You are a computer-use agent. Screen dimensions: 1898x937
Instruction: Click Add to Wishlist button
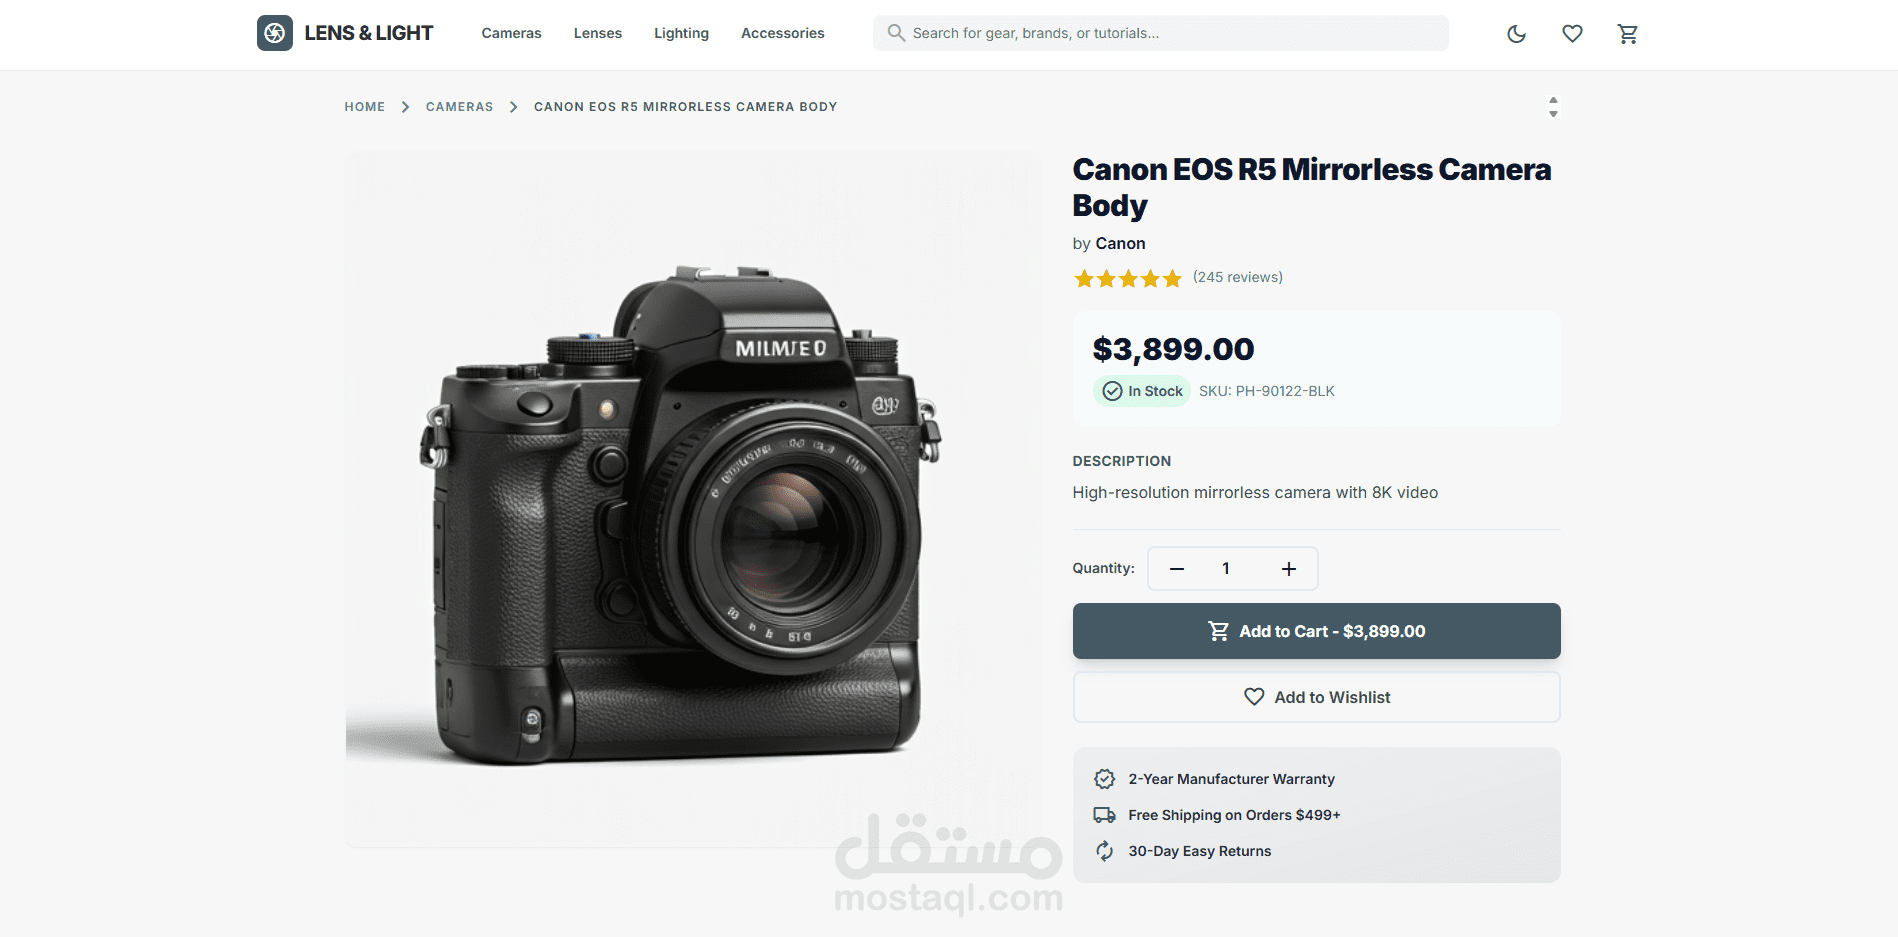1316,697
